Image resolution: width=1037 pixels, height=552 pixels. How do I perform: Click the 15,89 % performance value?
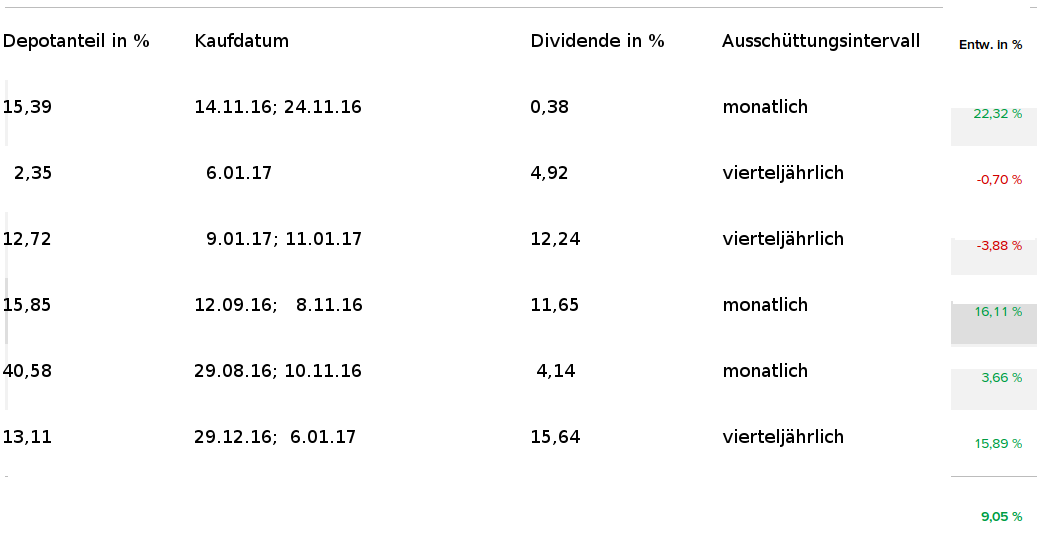[998, 444]
